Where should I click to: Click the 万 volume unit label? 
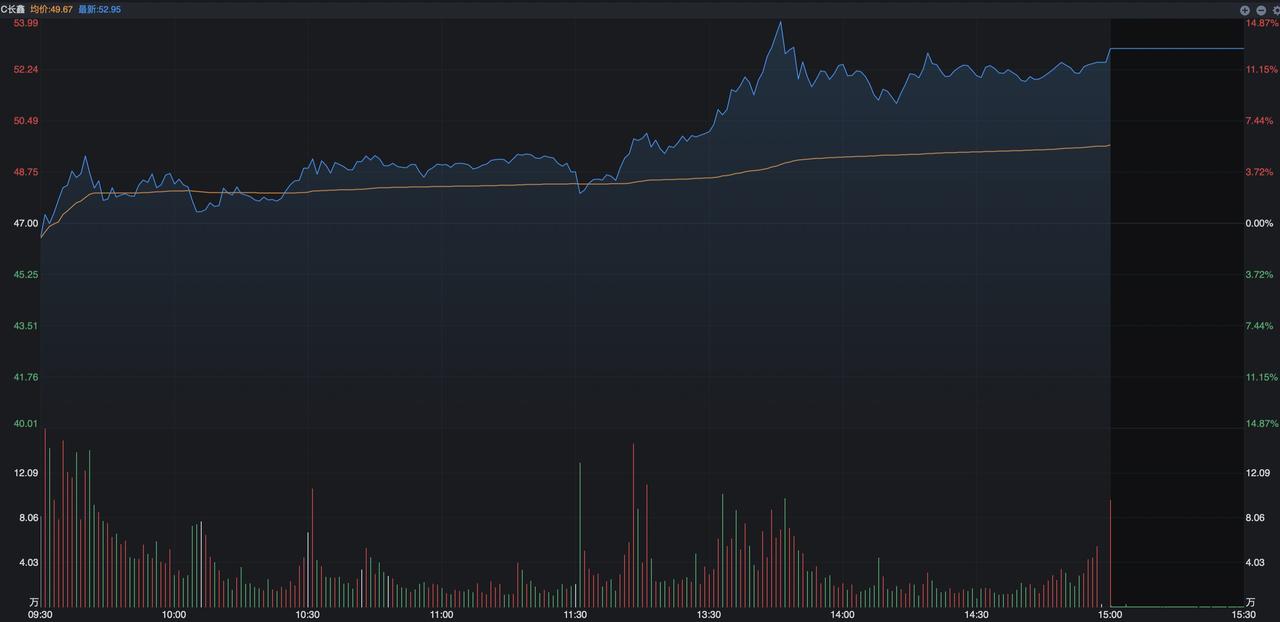click(34, 602)
